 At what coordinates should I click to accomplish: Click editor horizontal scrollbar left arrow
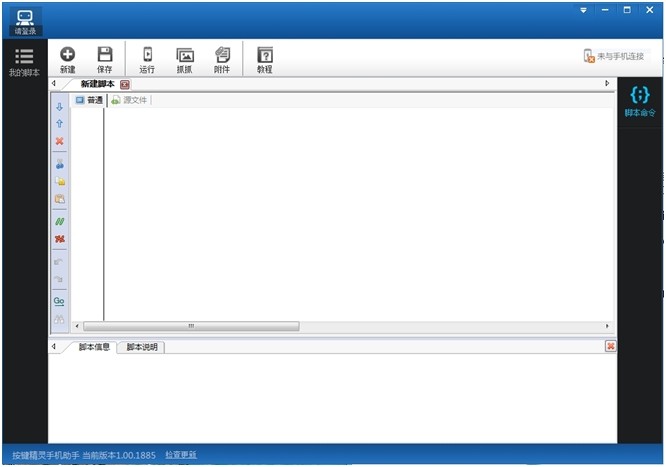point(77,326)
